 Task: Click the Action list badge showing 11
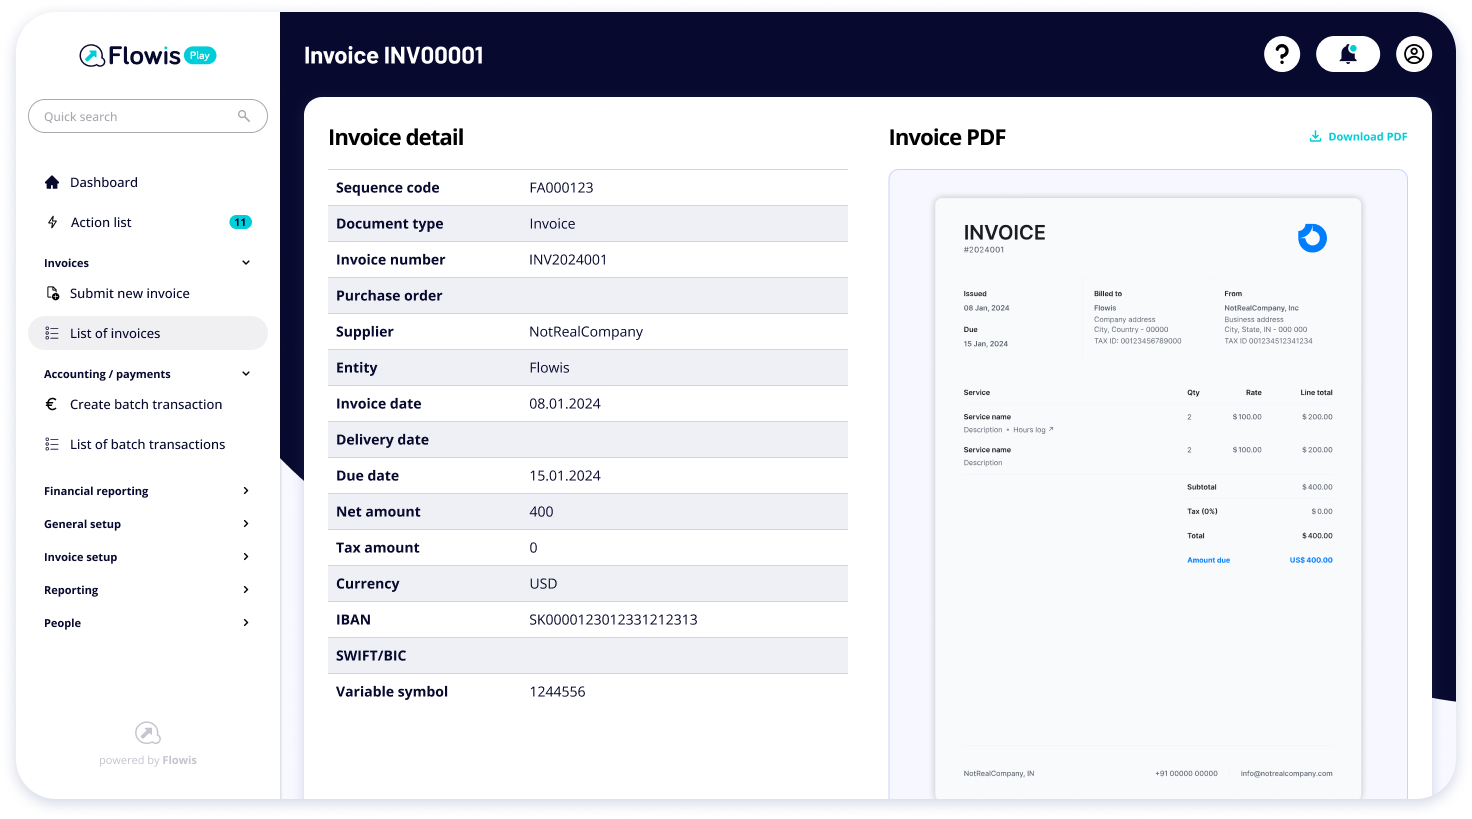pyautogui.click(x=240, y=222)
